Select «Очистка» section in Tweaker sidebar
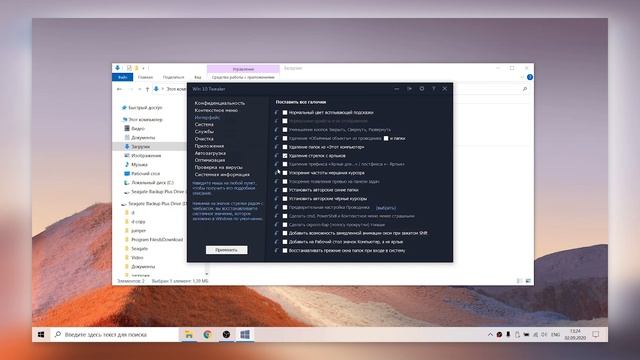 204,139
